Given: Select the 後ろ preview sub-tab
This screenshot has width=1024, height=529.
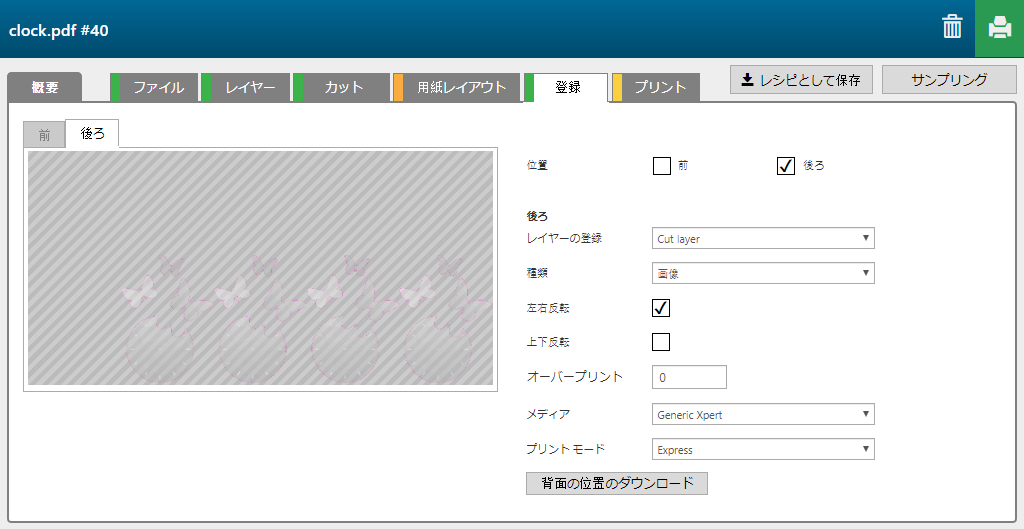Looking at the screenshot, I should pyautogui.click(x=92, y=134).
